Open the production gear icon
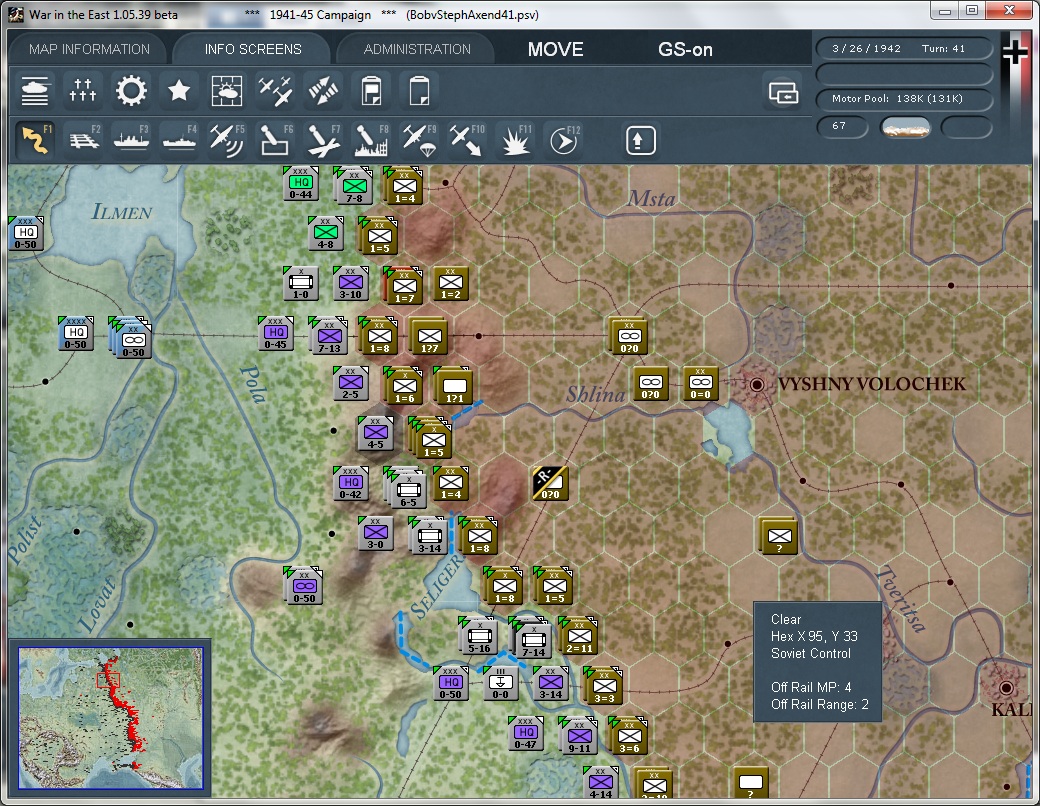1040x806 pixels. click(x=131, y=91)
